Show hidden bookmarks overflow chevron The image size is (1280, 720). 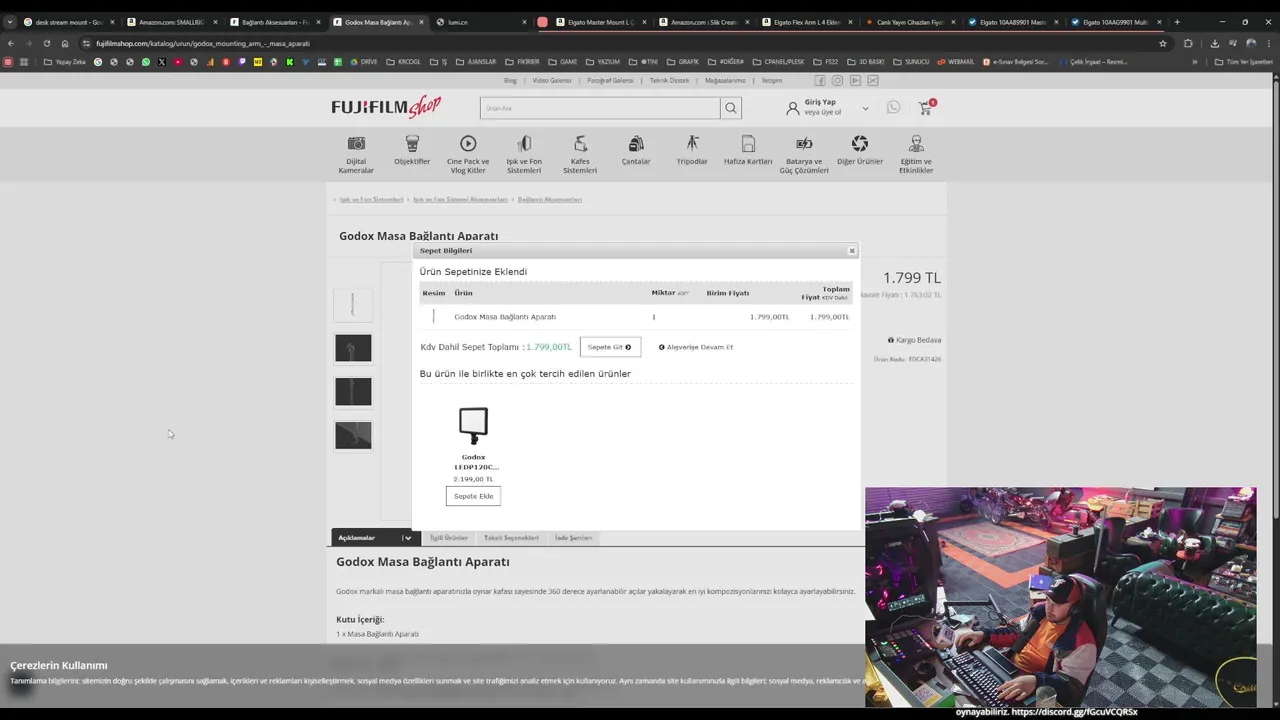(1194, 62)
